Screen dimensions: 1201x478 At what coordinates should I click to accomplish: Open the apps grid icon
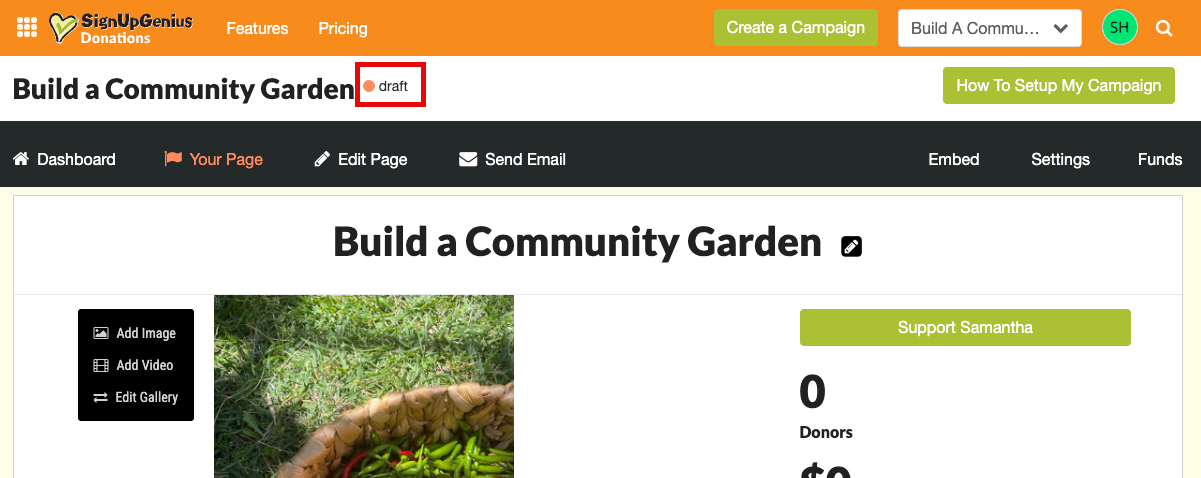click(x=27, y=28)
